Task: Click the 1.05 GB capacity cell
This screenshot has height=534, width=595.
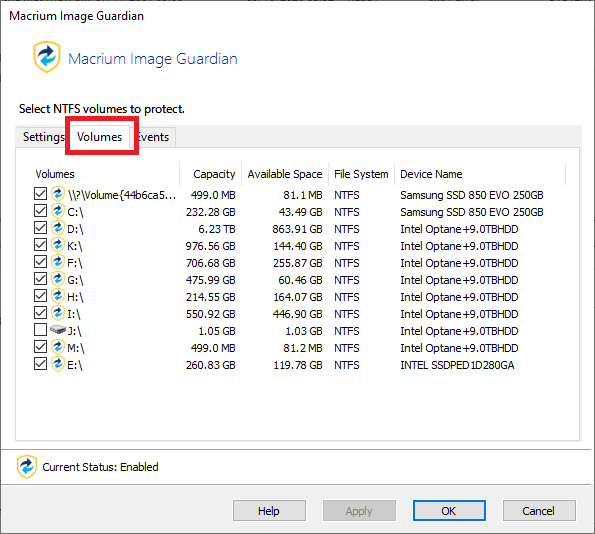Action: tap(217, 331)
